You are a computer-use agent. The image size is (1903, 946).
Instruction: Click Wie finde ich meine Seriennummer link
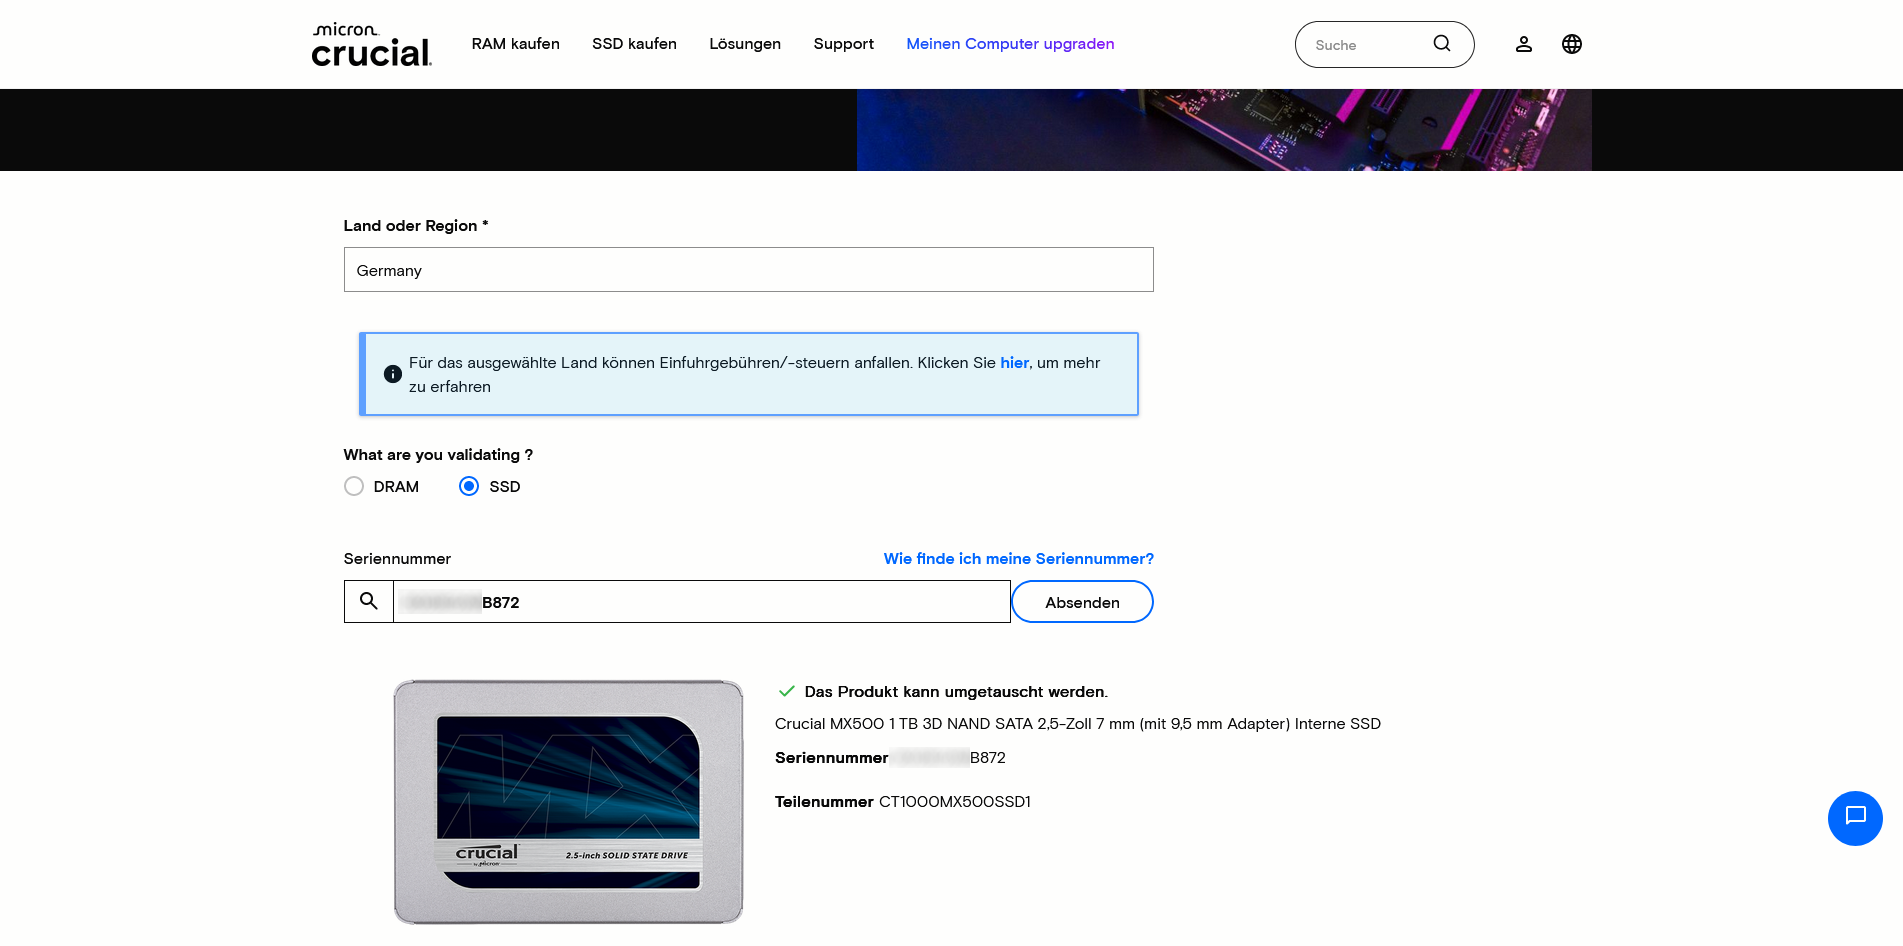[1018, 558]
